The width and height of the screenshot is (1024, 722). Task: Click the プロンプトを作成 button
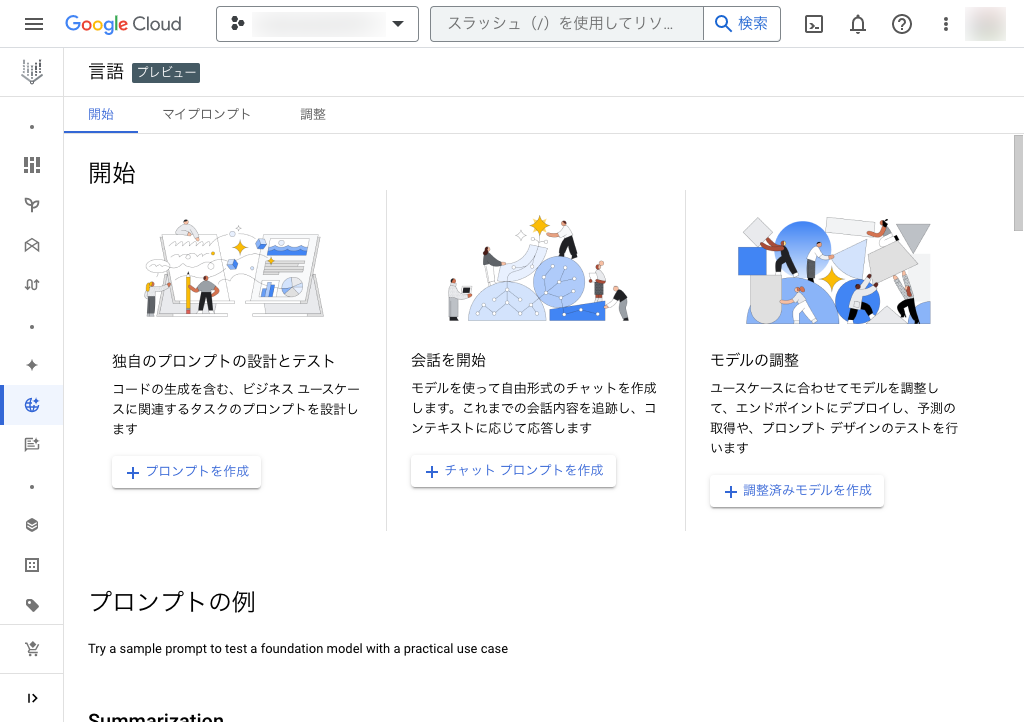point(187,472)
